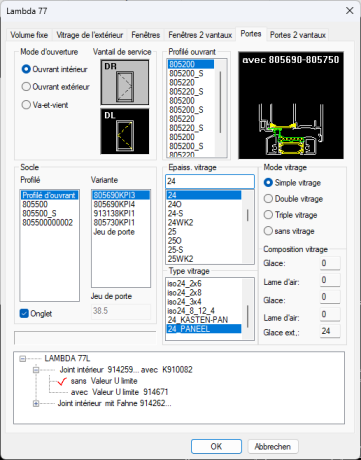Switch to the Fenêtres 2 vantaux tab
Screen dimensions: 361x460
[x=200, y=35]
